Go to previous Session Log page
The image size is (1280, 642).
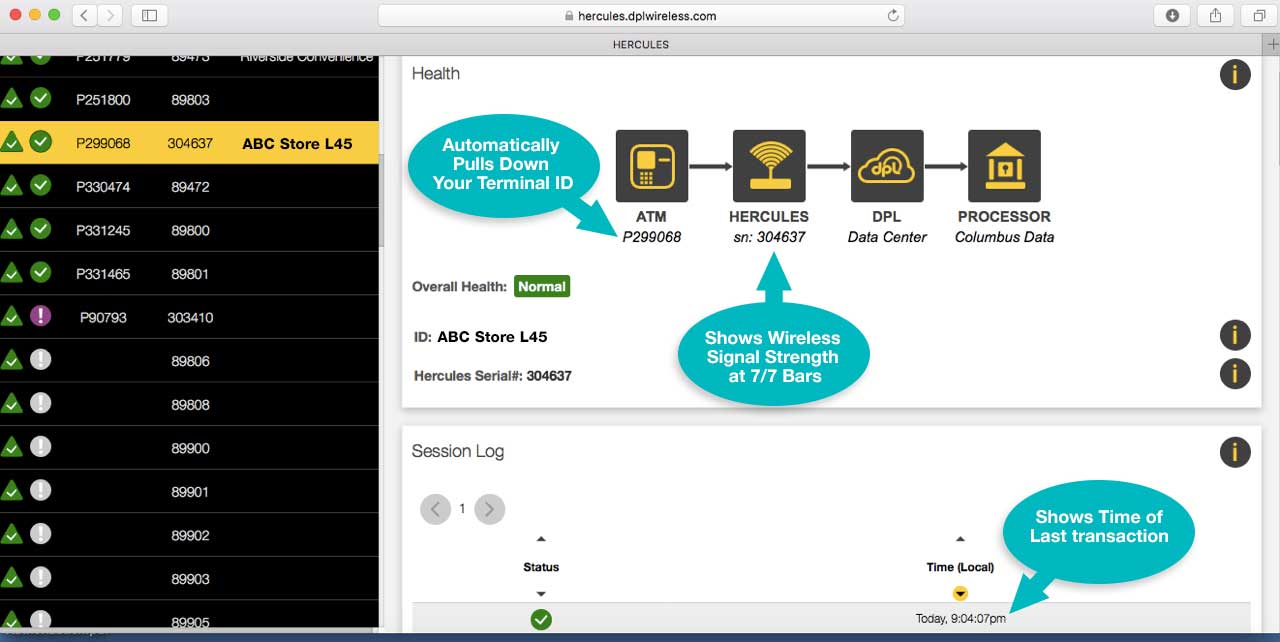(435, 509)
